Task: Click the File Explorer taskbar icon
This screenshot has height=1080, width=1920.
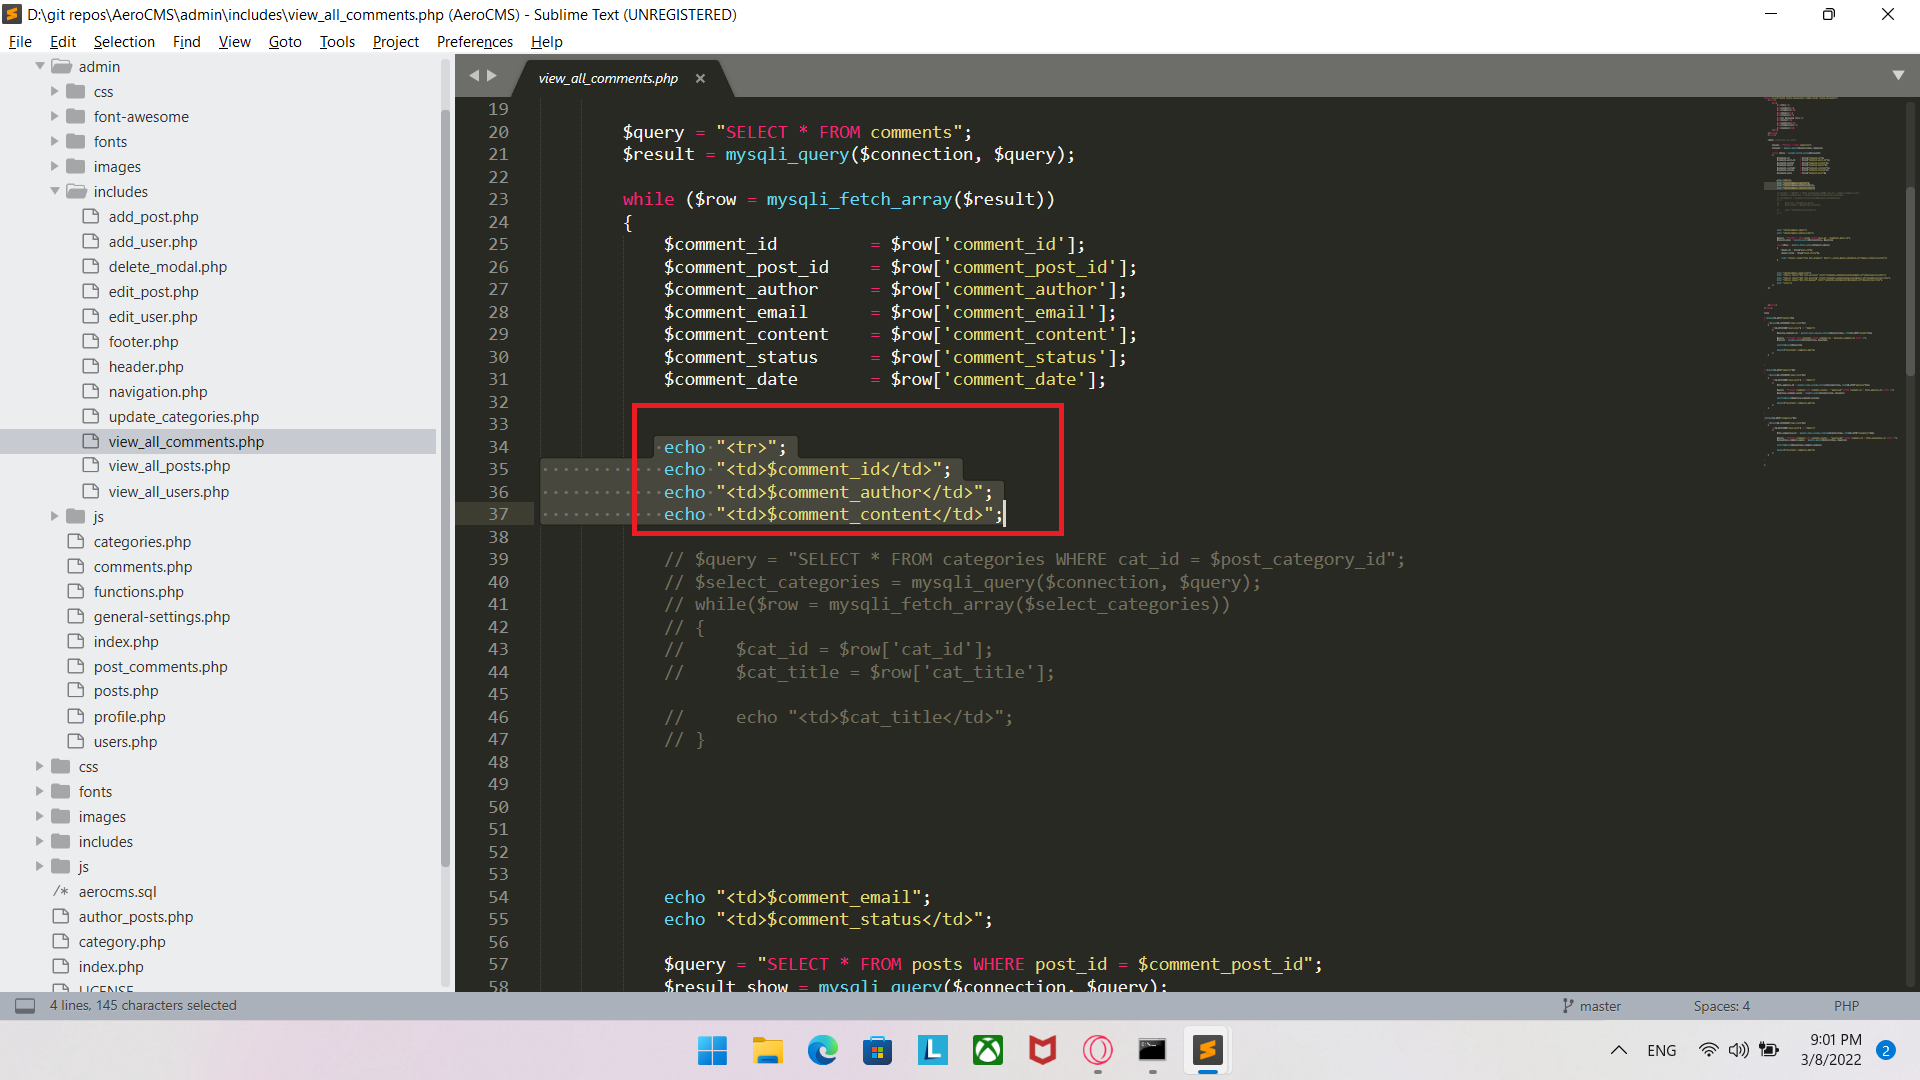Action: pyautogui.click(x=767, y=1050)
